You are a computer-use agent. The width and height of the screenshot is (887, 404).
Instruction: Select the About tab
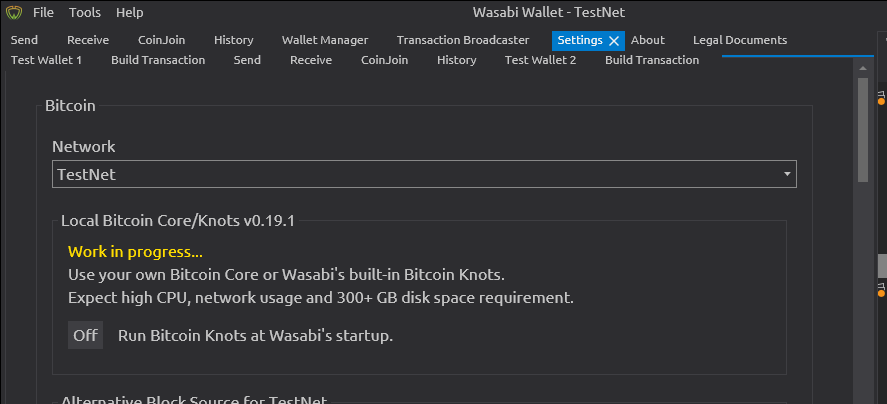[x=648, y=40]
